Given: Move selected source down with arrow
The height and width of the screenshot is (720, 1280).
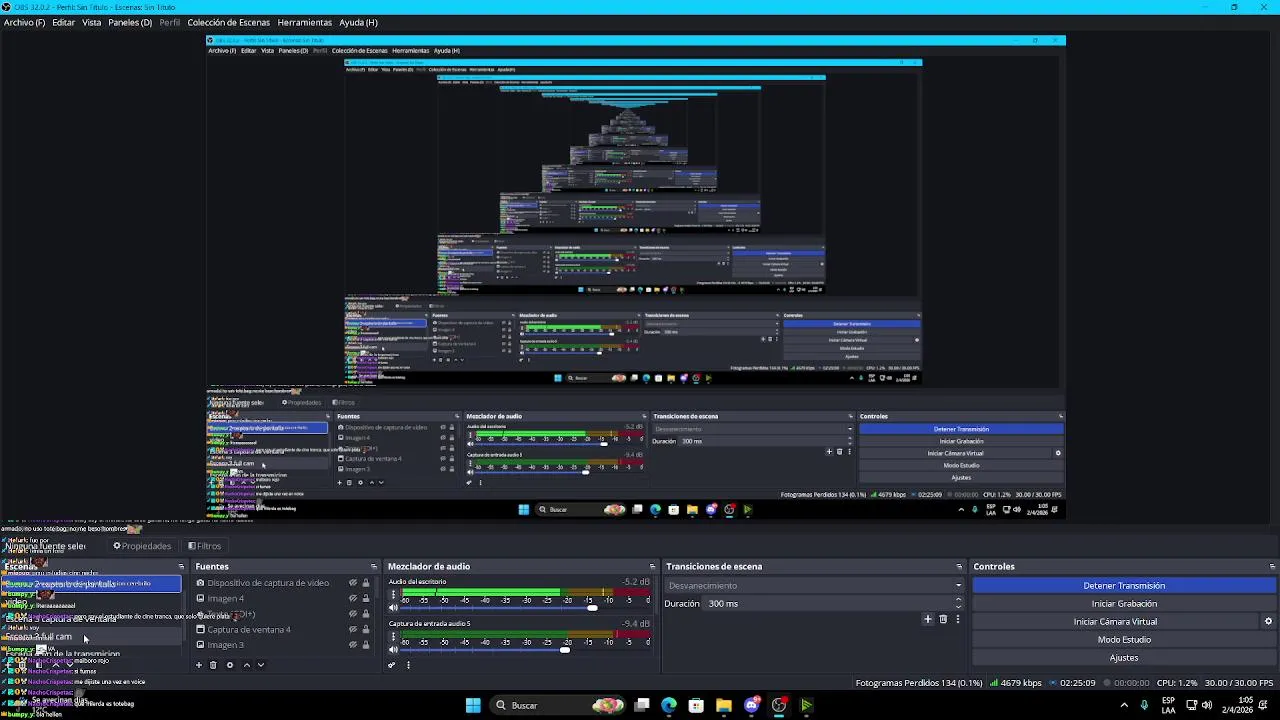Looking at the screenshot, I should tap(261, 665).
